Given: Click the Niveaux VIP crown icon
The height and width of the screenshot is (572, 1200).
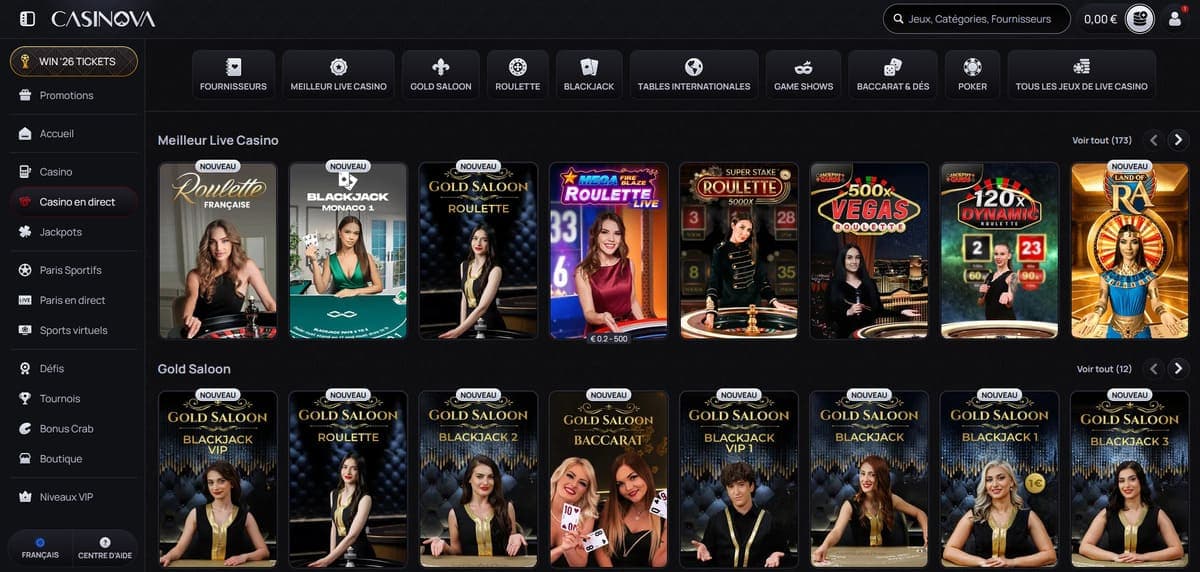Looking at the screenshot, I should [x=25, y=496].
